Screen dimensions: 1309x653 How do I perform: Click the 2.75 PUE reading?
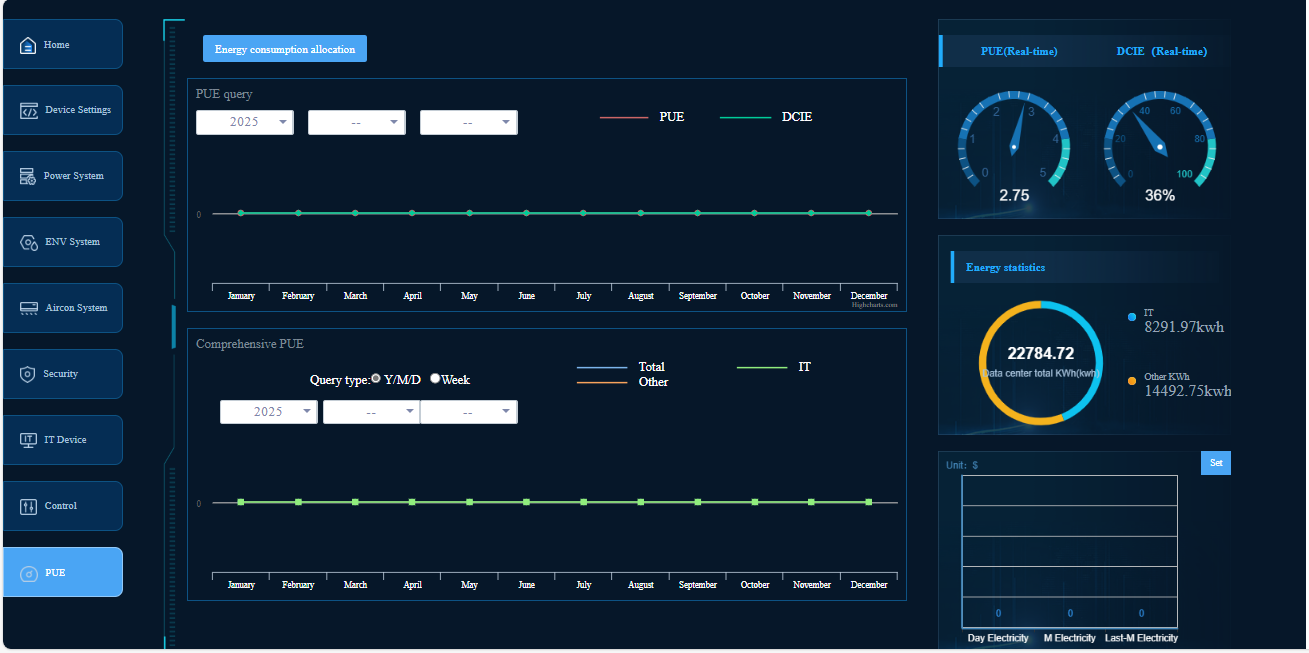click(1014, 196)
